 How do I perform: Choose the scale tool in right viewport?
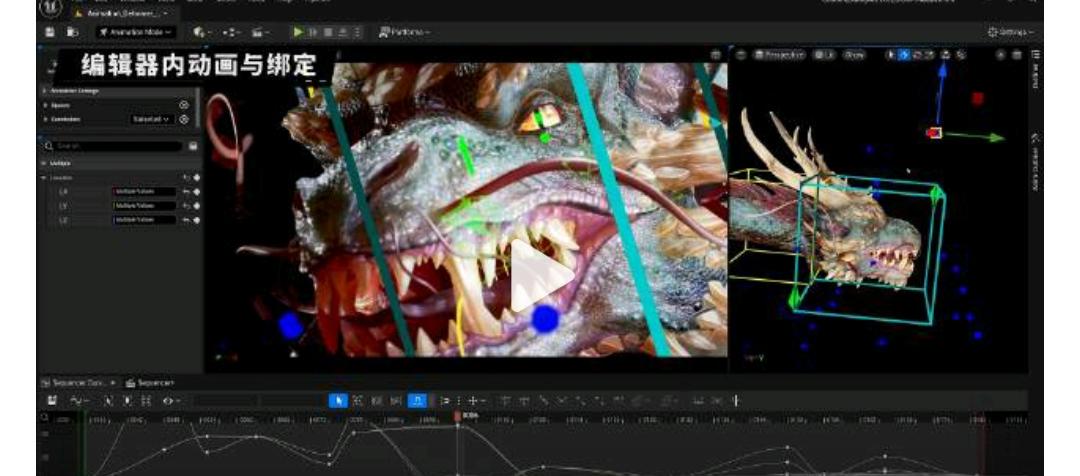click(929, 55)
